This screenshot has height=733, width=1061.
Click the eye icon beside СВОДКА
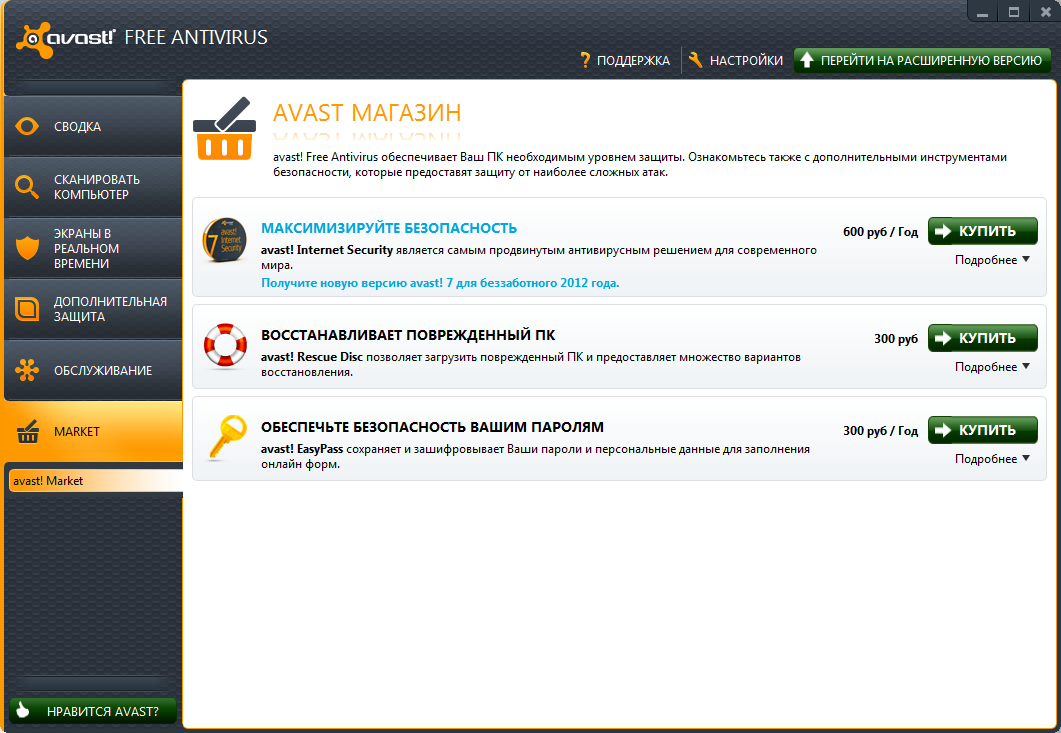tap(27, 127)
